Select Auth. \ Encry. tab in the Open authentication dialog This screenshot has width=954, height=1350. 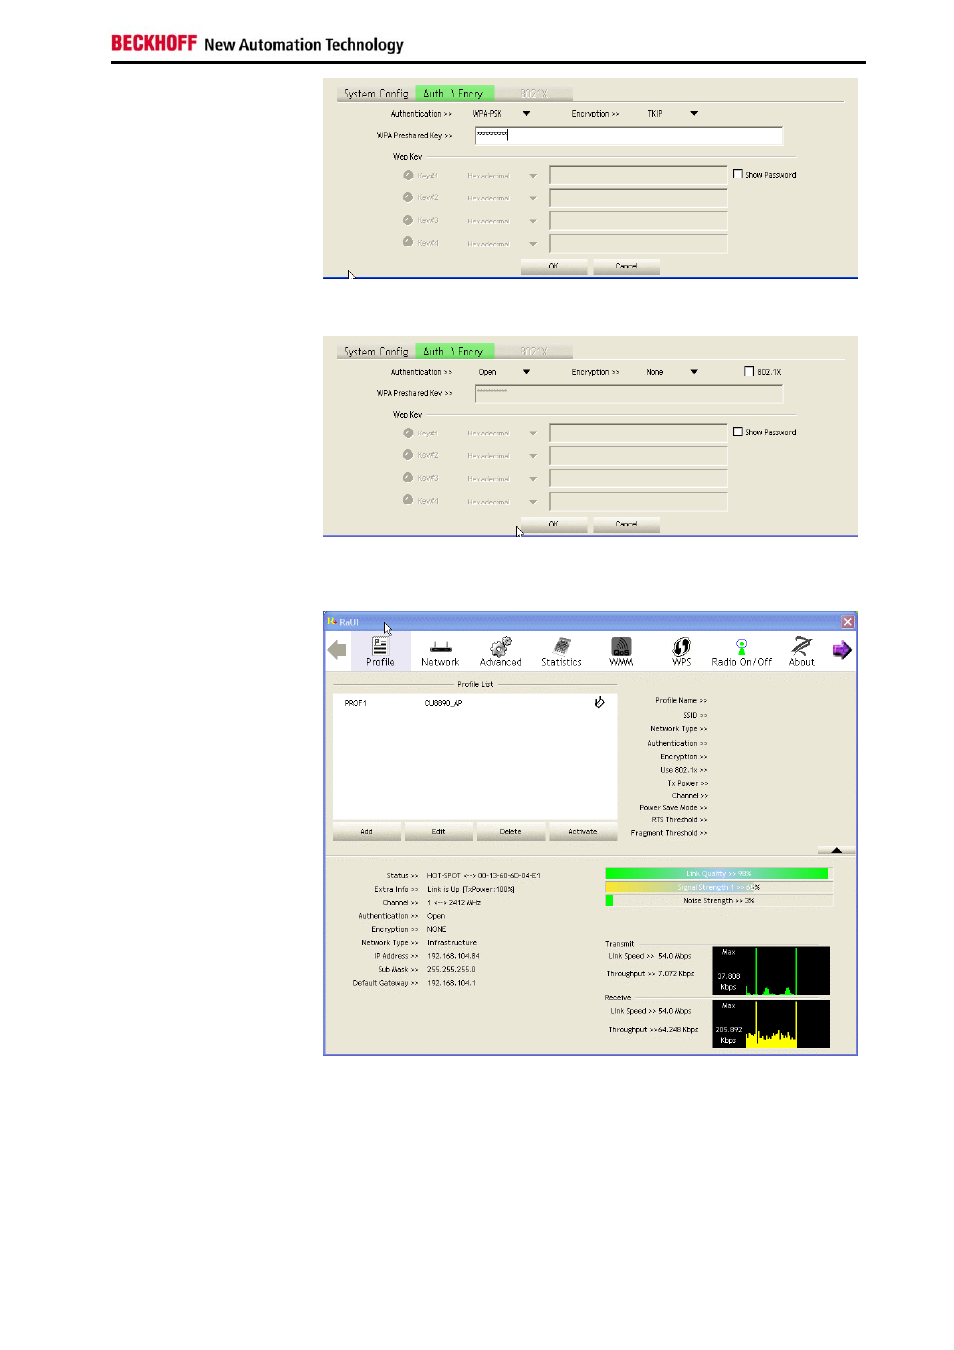(x=454, y=351)
